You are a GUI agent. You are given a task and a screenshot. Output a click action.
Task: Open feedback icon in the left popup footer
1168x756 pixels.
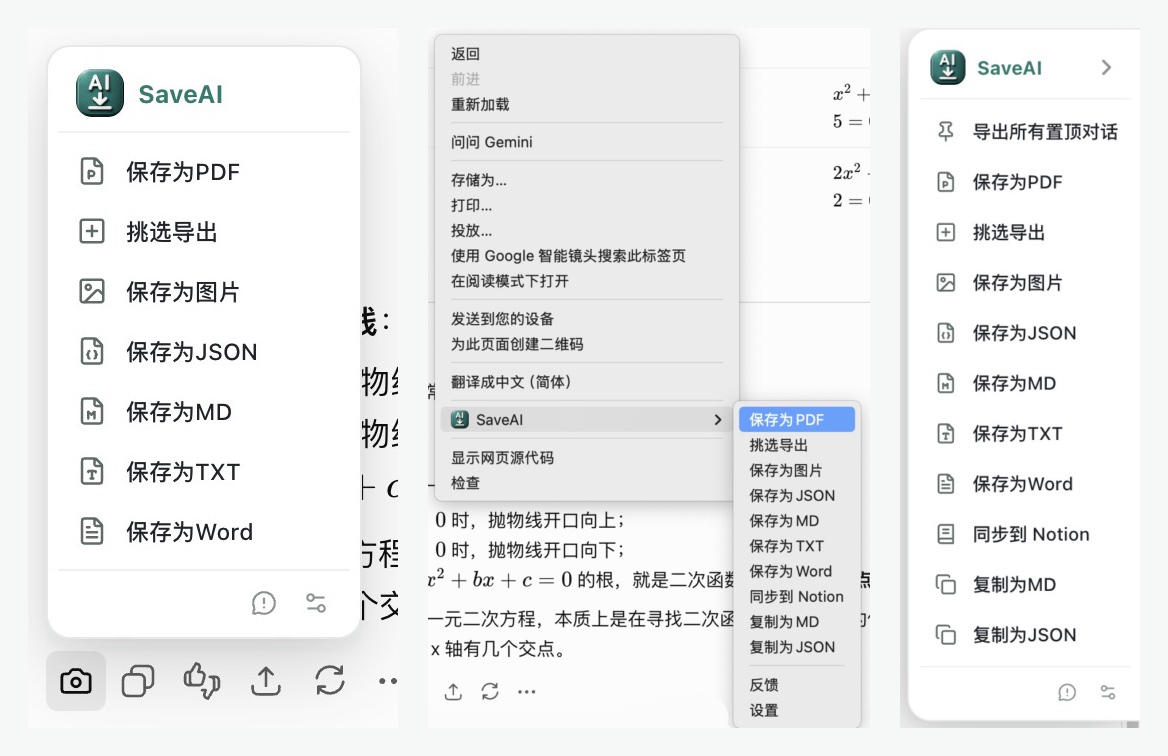pyautogui.click(x=264, y=603)
